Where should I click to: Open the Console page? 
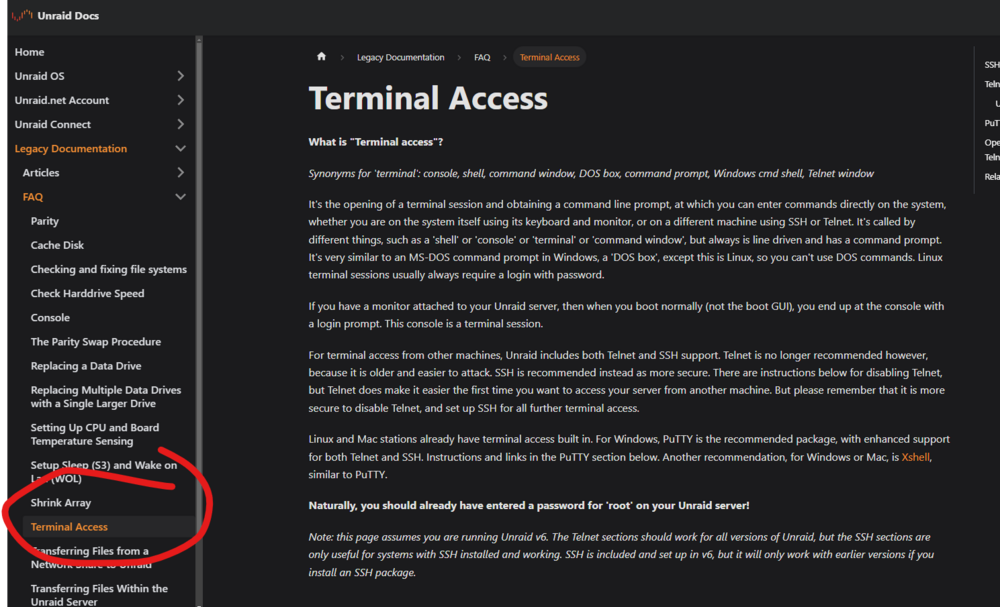[50, 318]
